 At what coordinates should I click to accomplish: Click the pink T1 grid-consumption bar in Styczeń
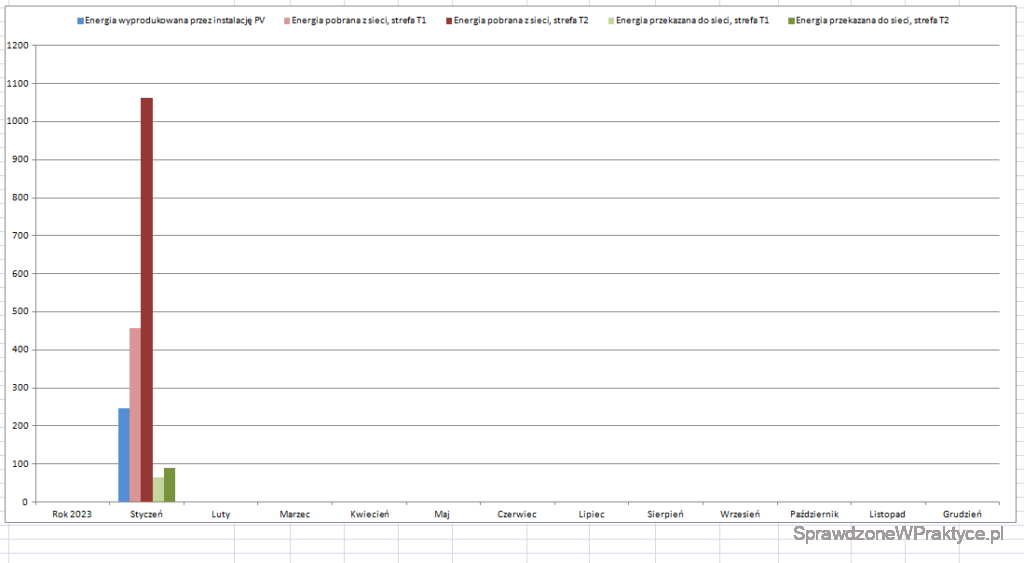[135, 415]
